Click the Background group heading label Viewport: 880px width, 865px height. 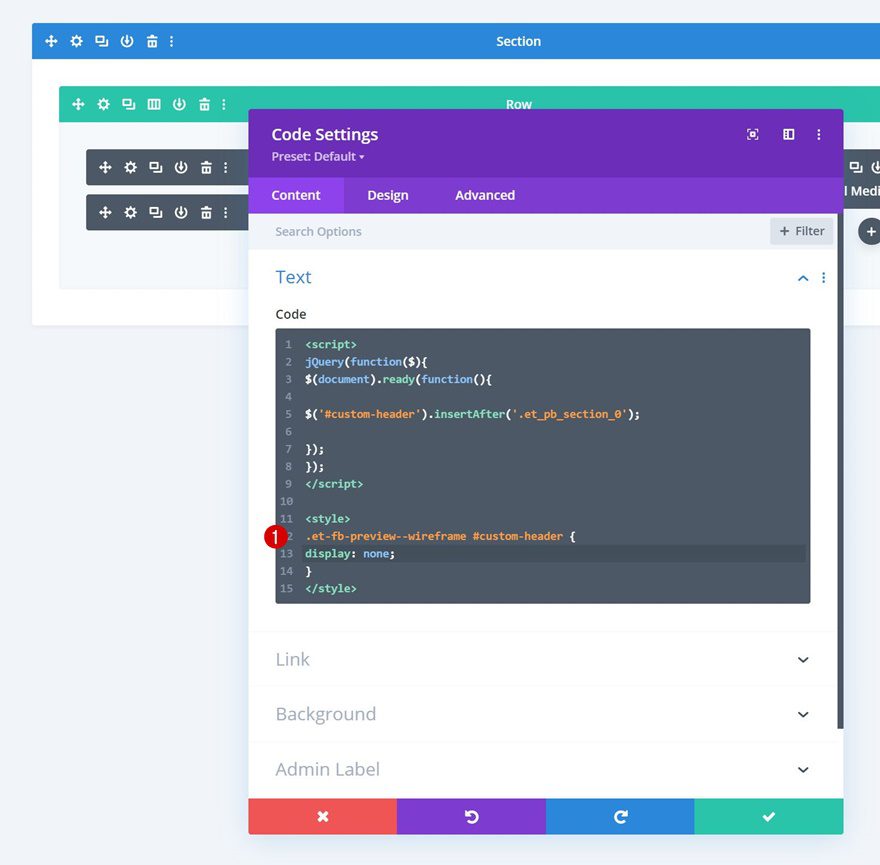tap(326, 714)
